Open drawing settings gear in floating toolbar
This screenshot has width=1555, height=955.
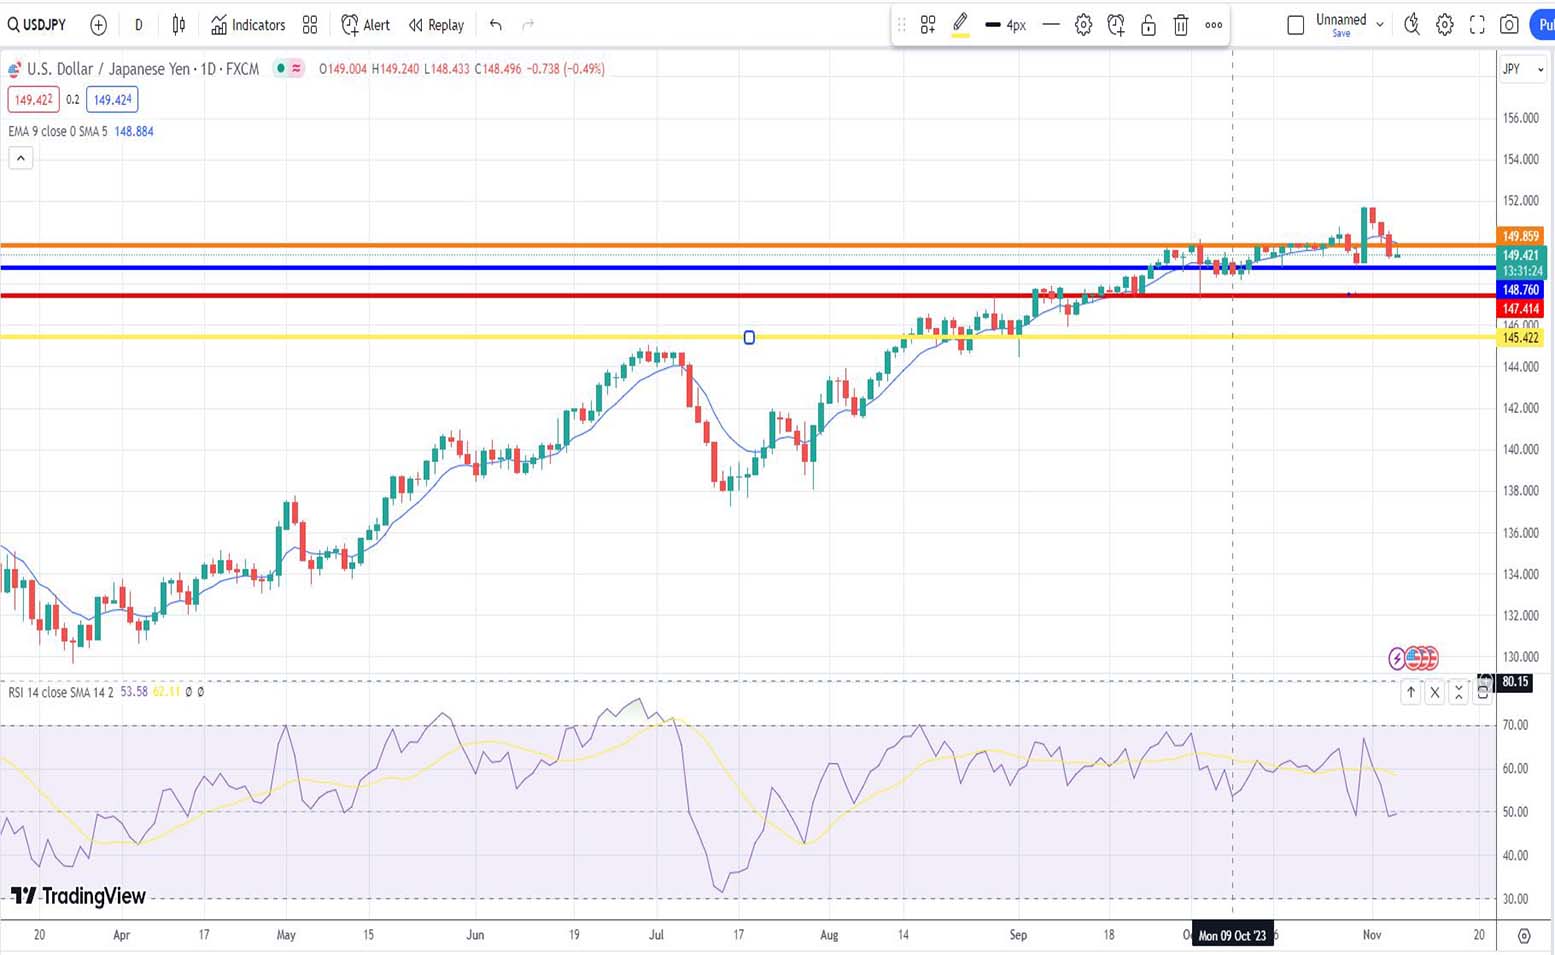tap(1083, 25)
